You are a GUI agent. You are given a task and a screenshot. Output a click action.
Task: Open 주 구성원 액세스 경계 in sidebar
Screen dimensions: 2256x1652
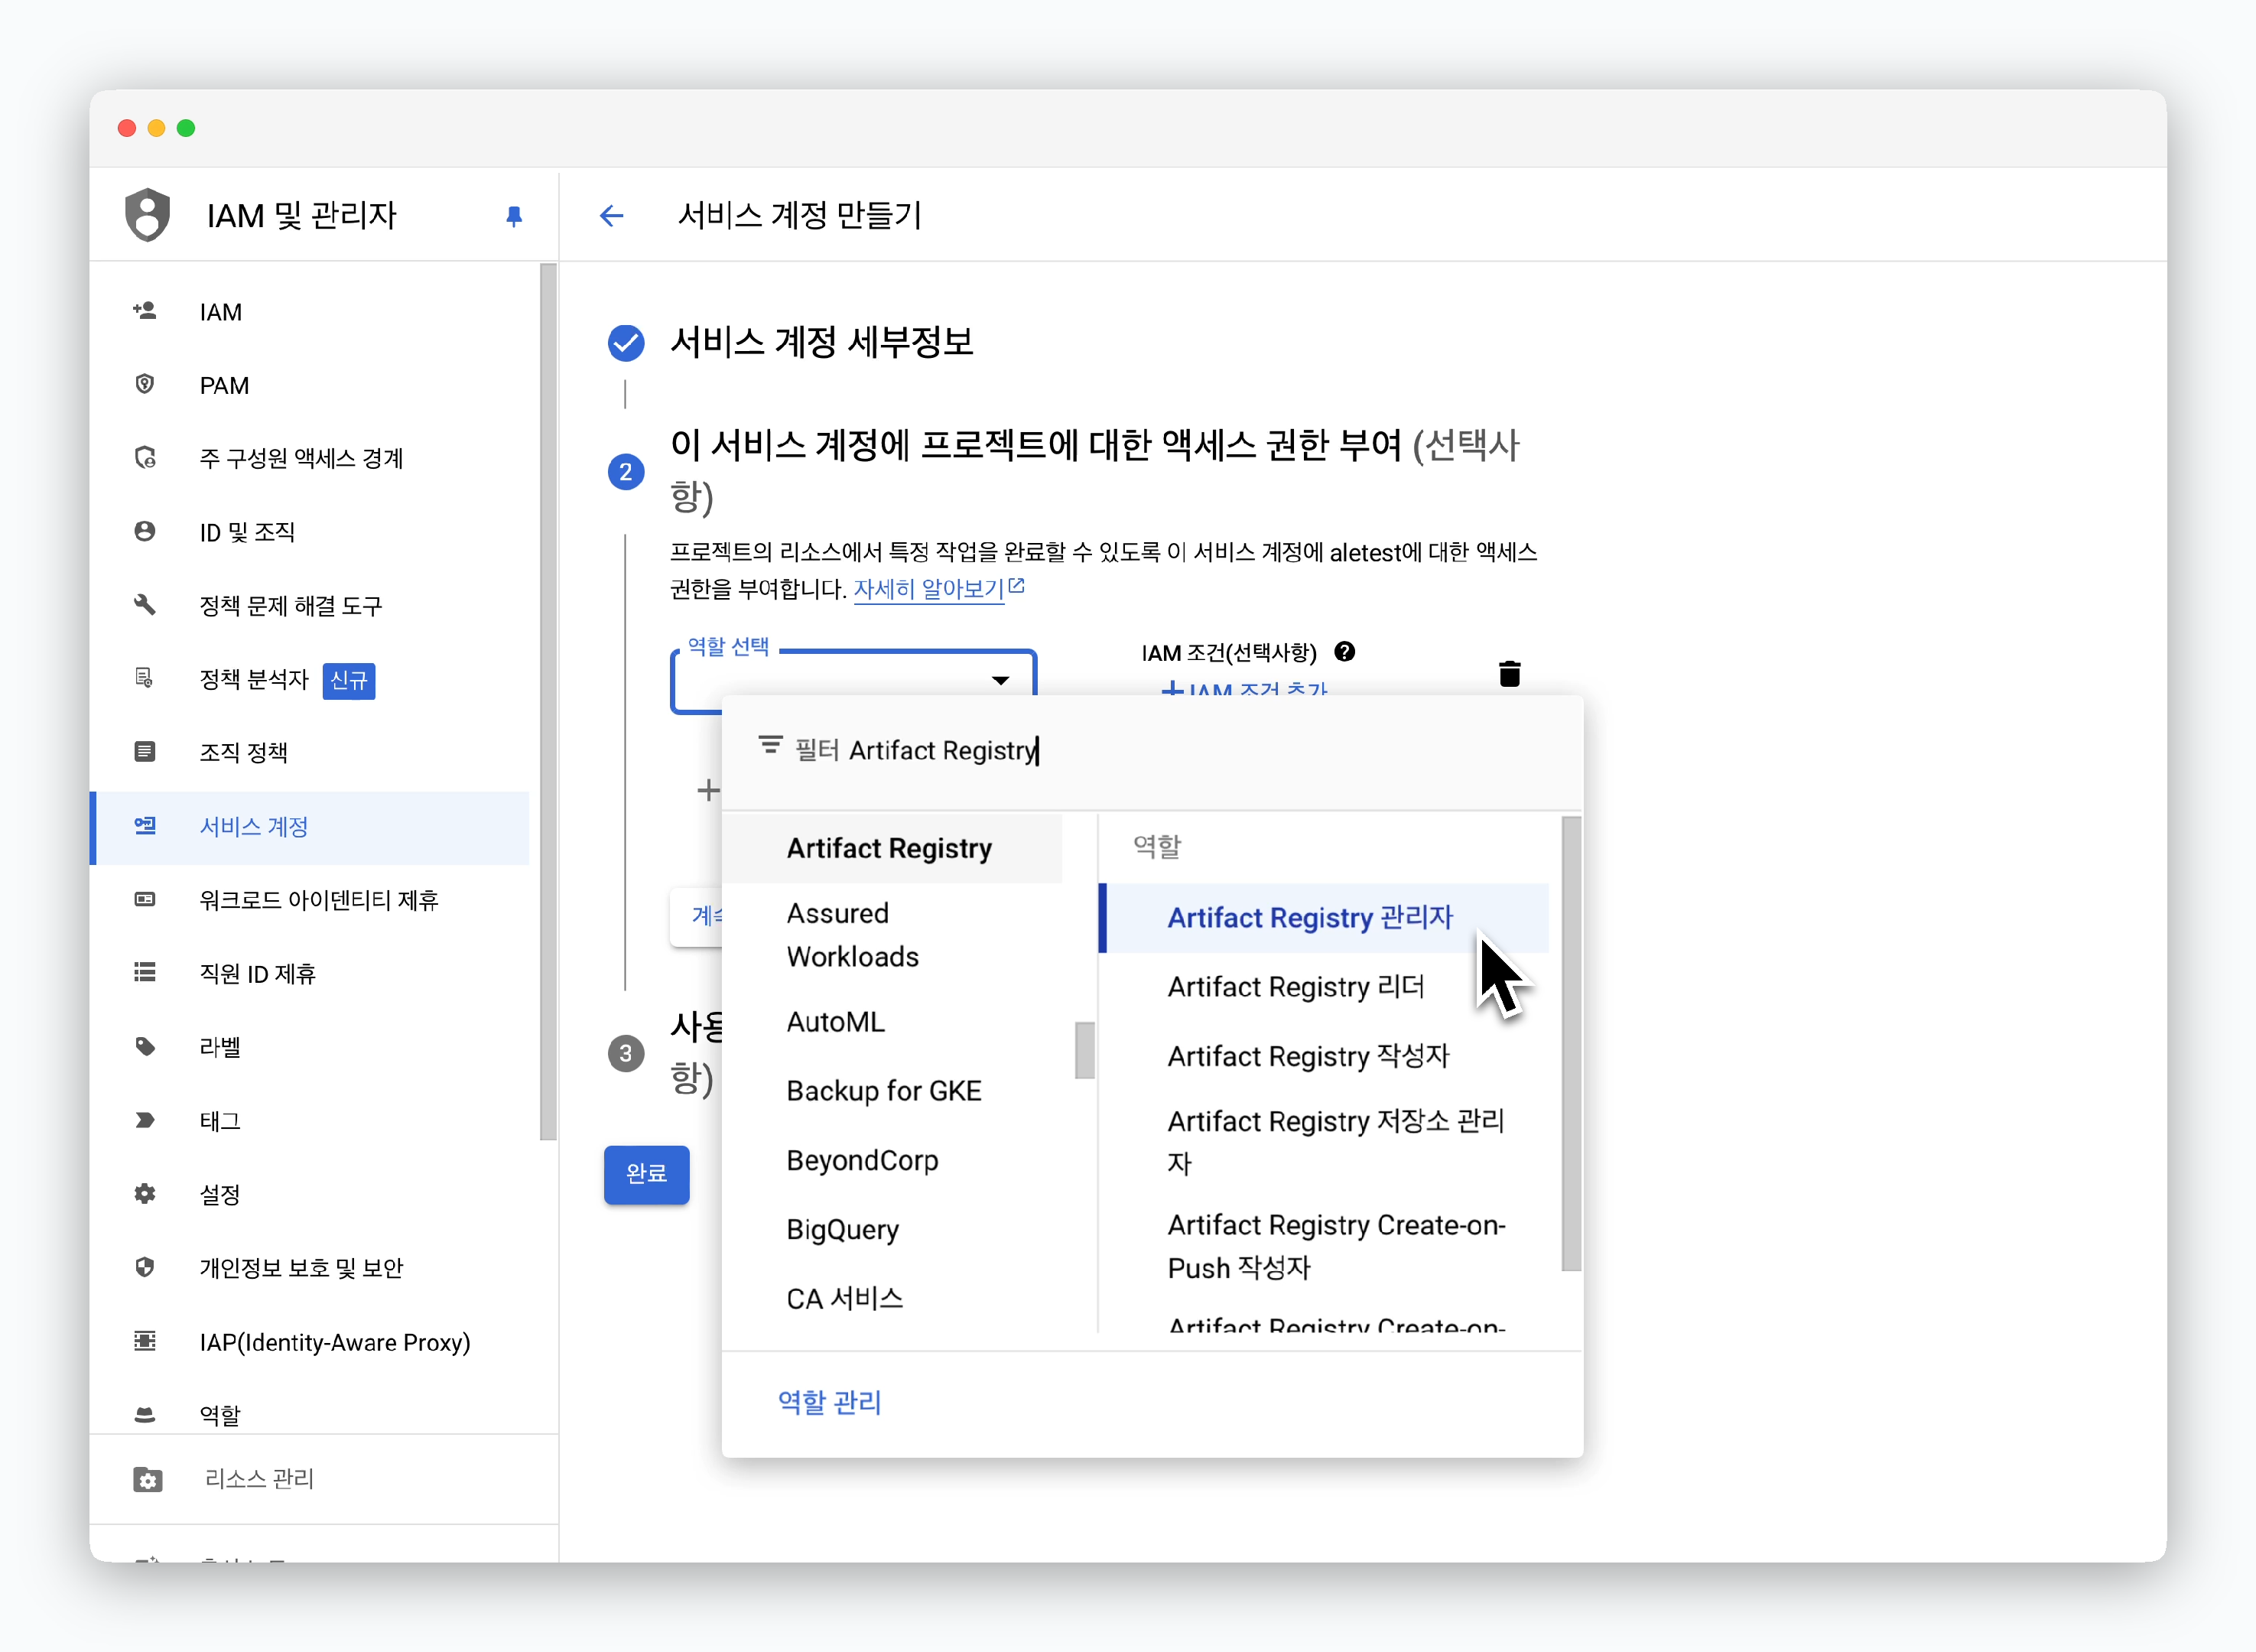(x=310, y=459)
